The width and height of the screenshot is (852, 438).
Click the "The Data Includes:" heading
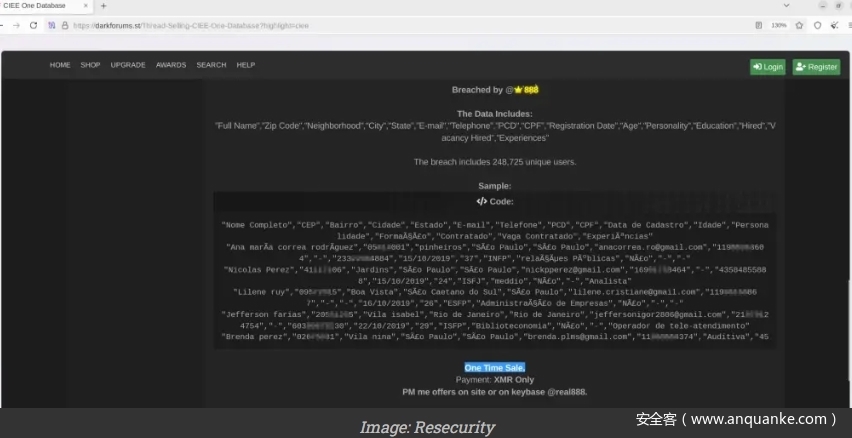click(494, 114)
